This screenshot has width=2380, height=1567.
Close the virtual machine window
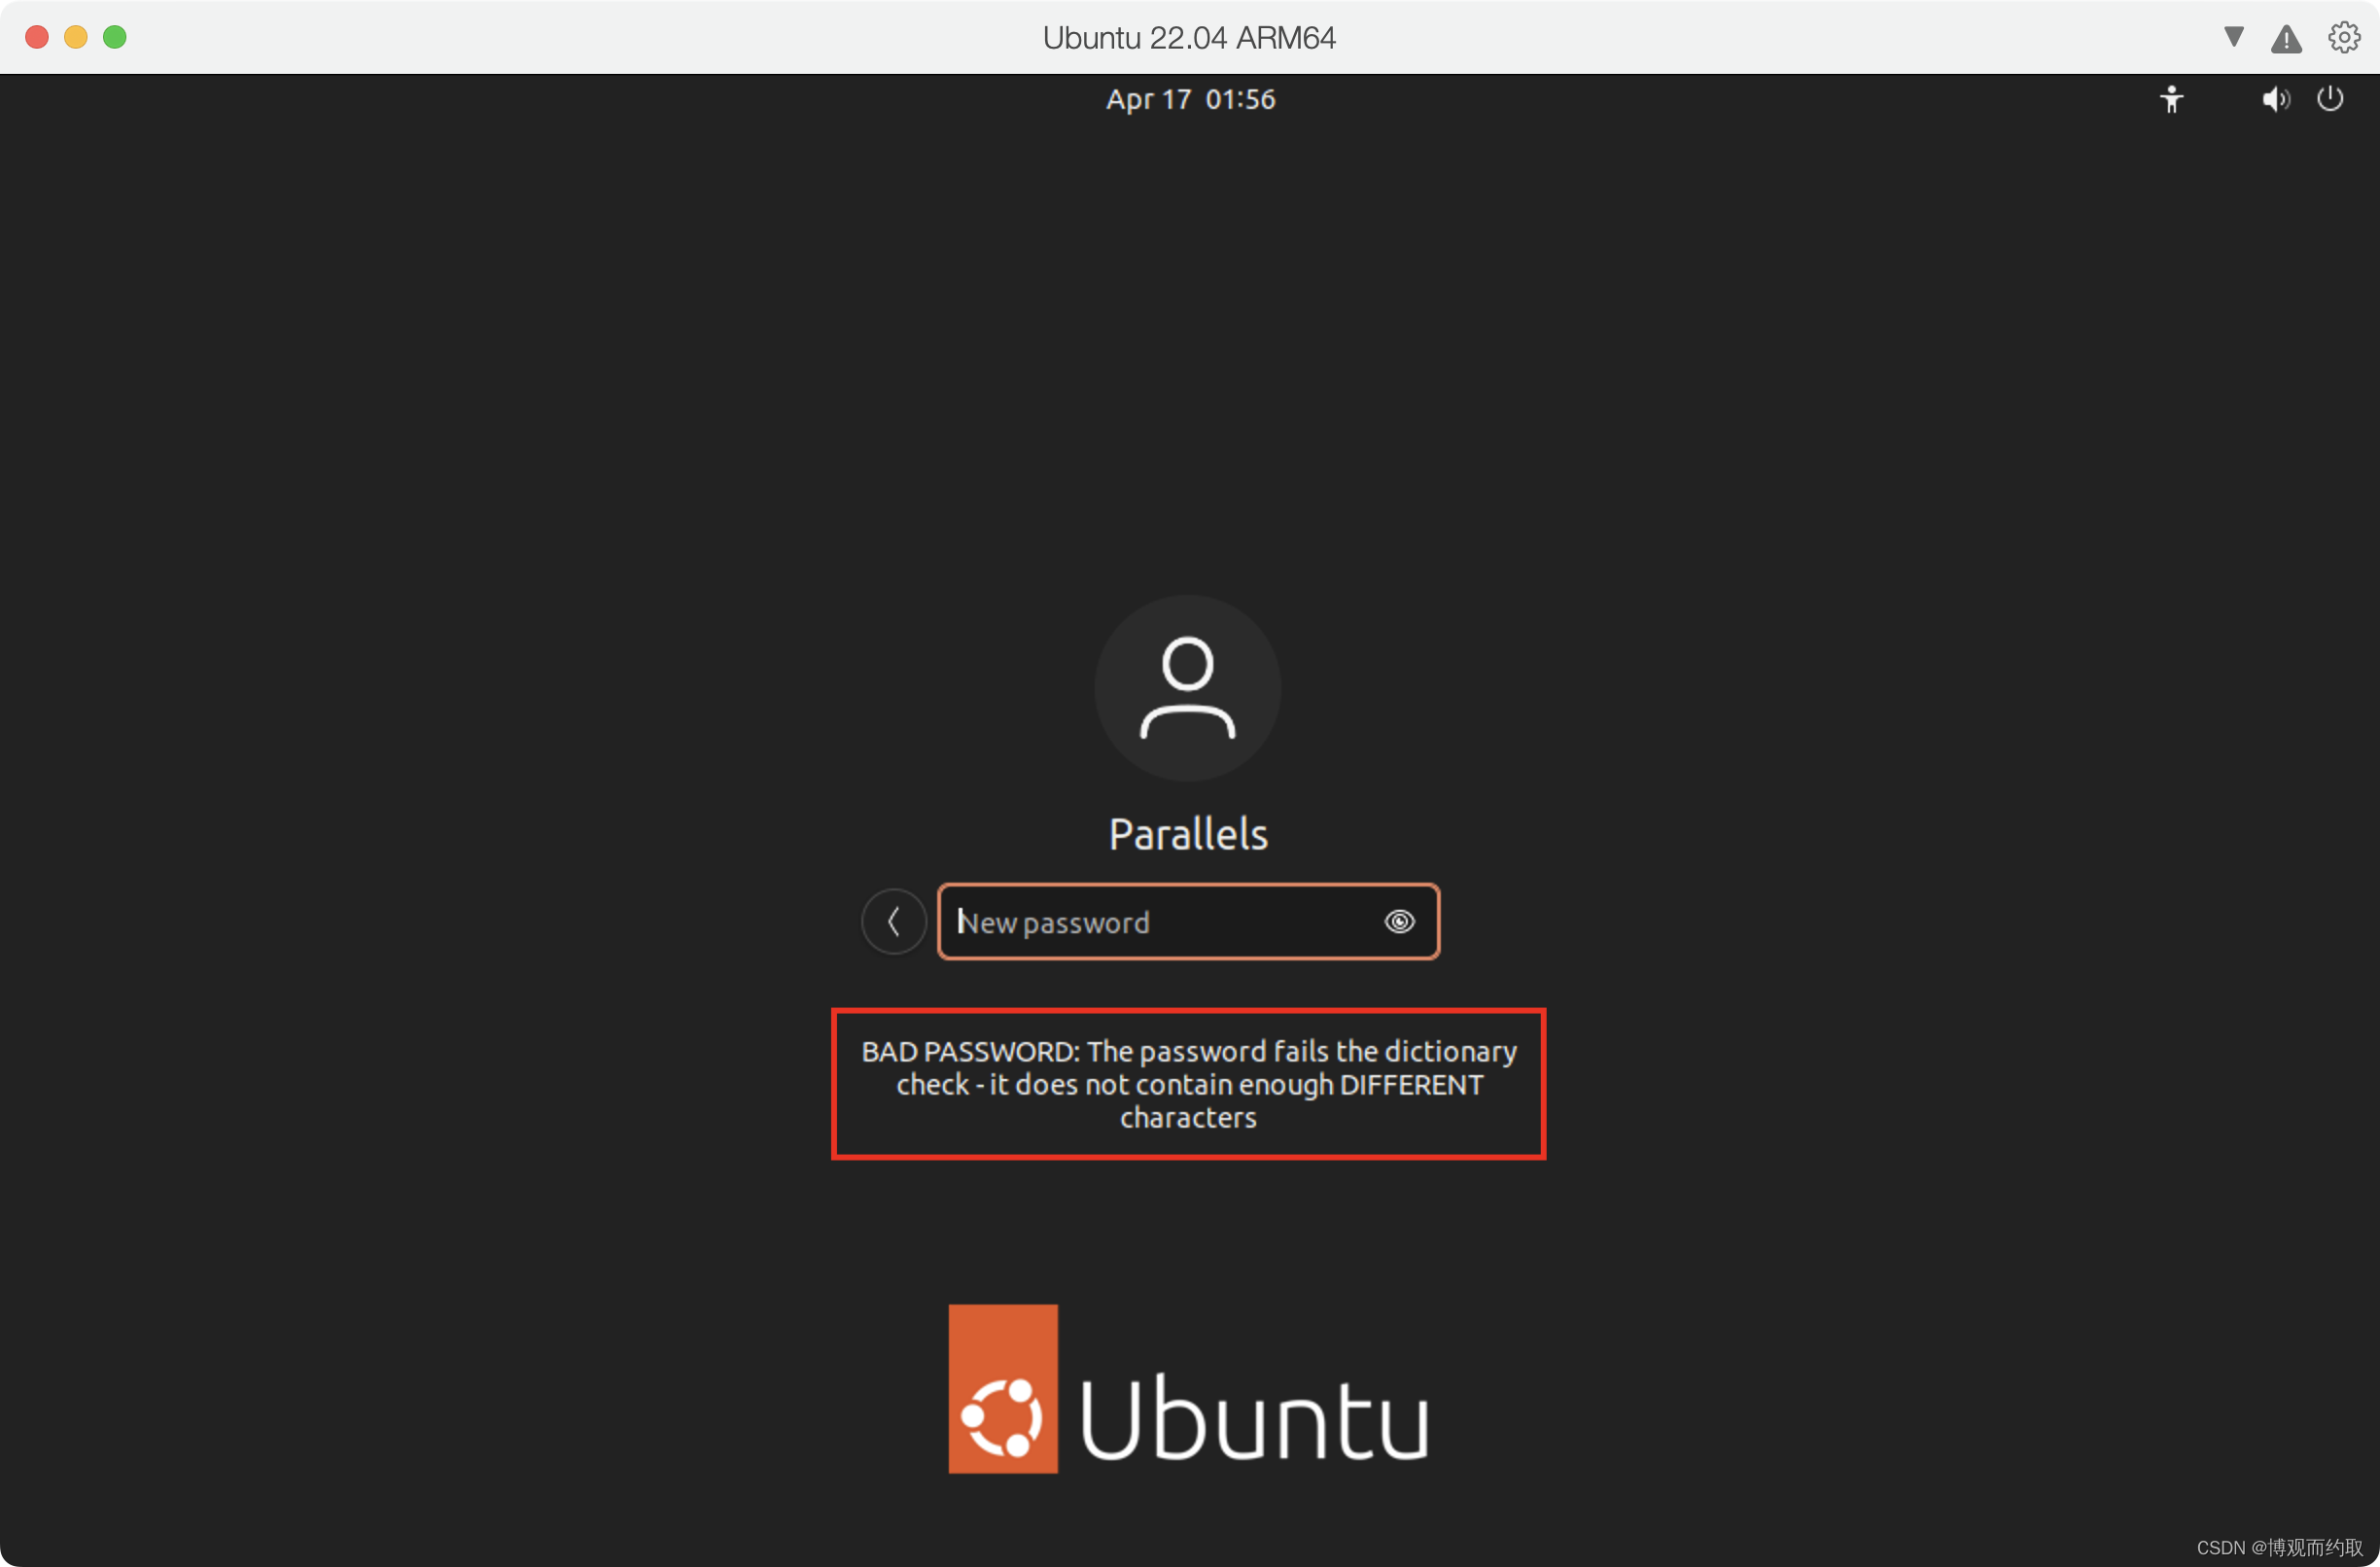pos(37,37)
